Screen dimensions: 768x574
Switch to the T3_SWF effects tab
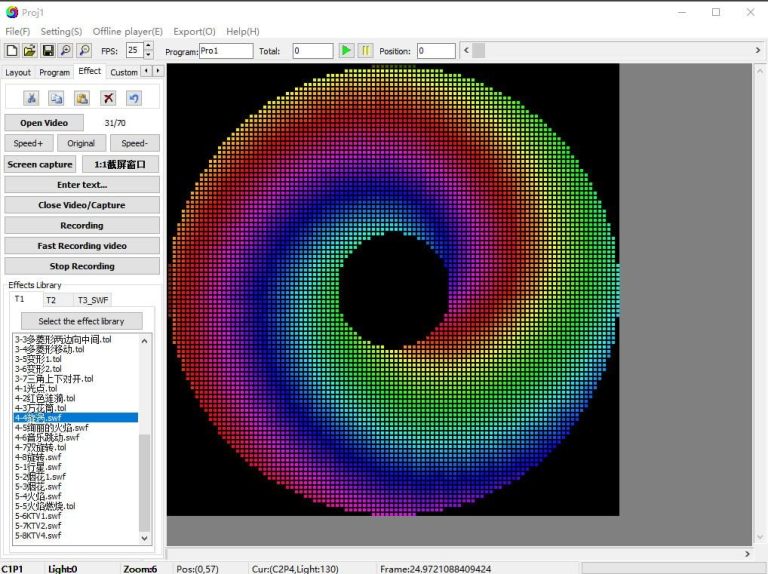(x=93, y=300)
